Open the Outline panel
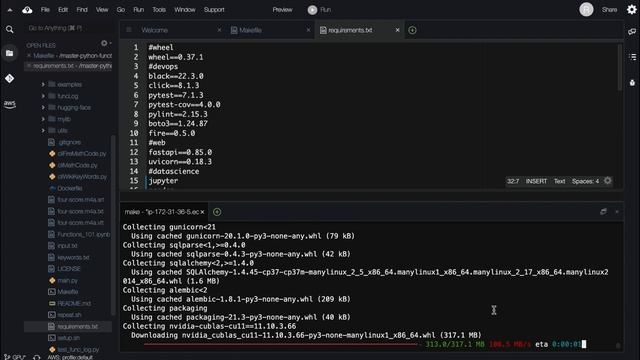 [632, 57]
